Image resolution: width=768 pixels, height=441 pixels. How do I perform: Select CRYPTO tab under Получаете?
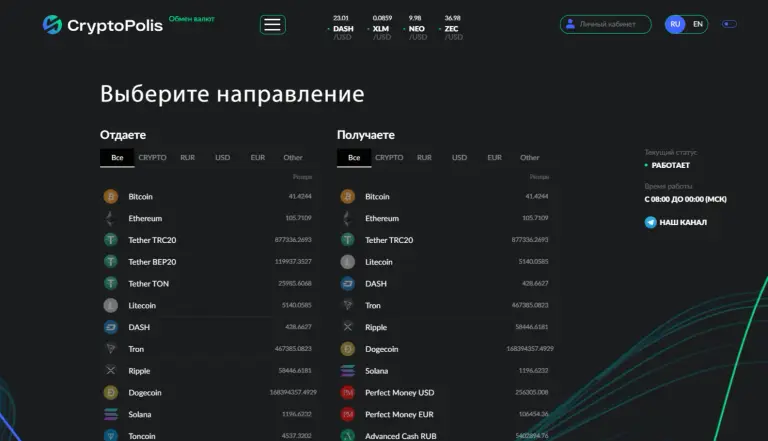[x=389, y=158]
